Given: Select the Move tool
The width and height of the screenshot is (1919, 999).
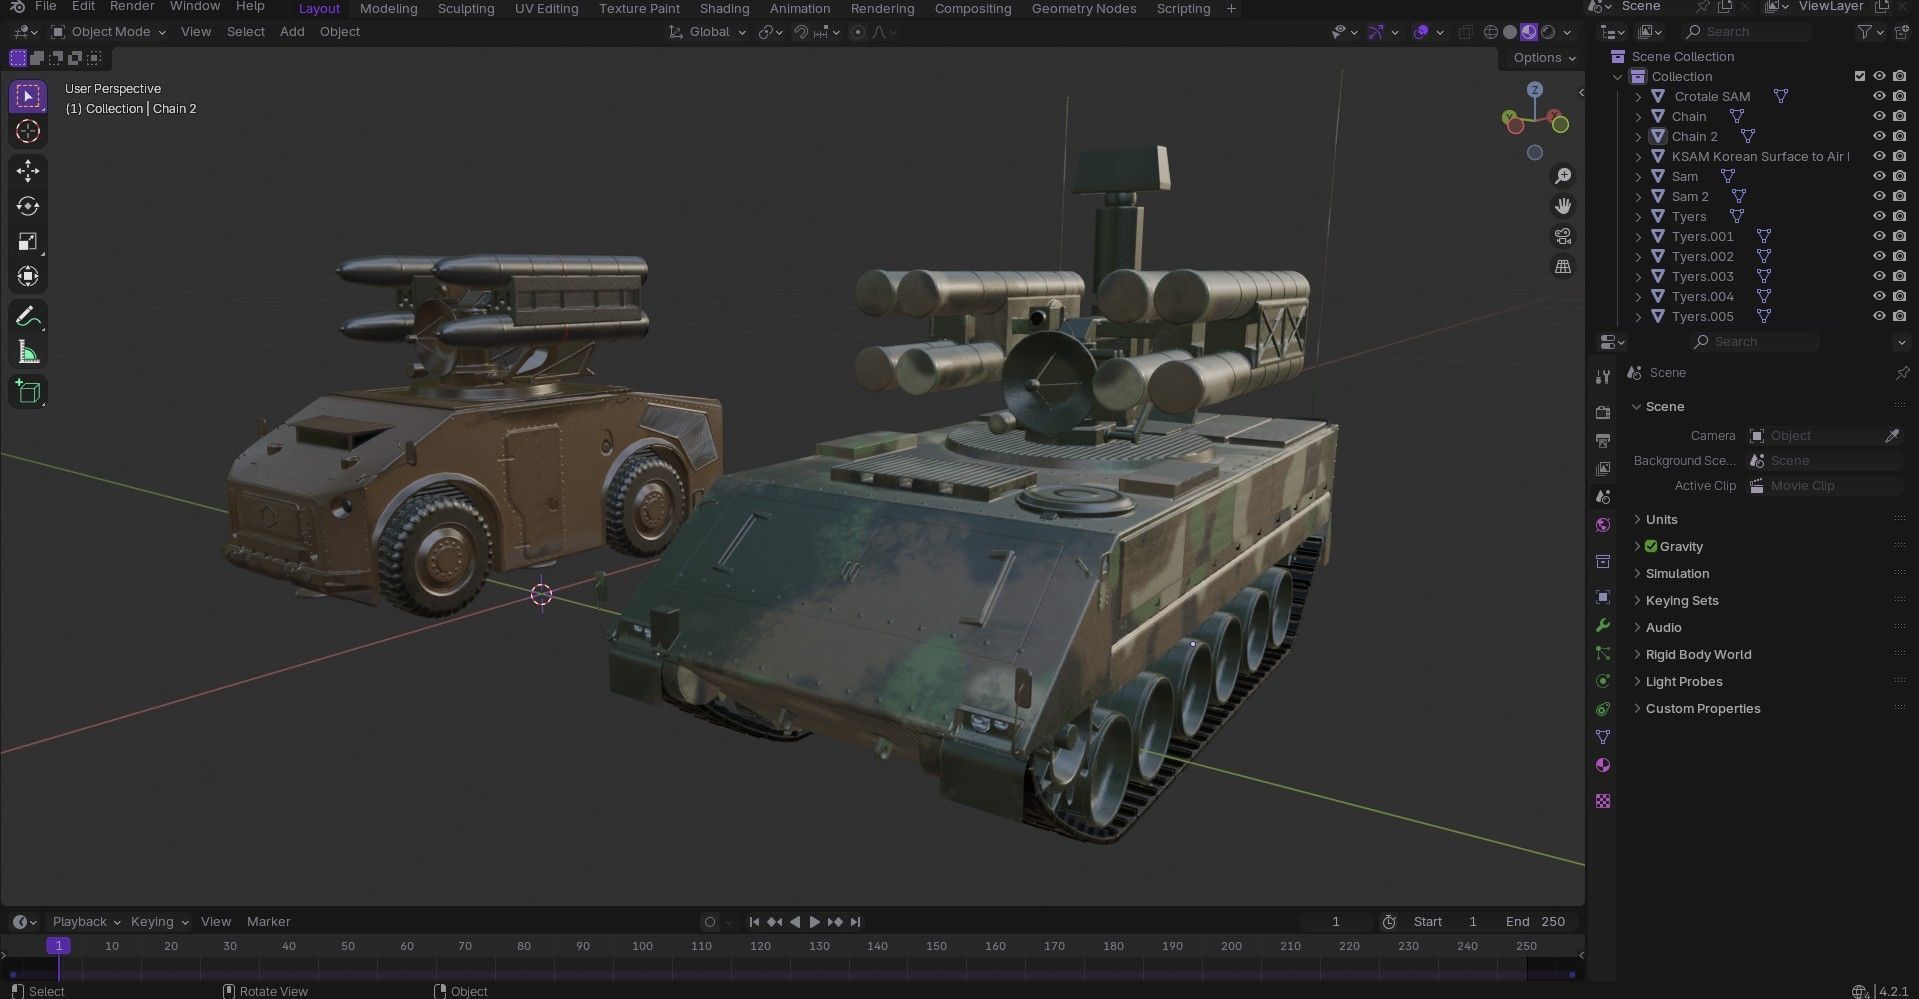Looking at the screenshot, I should coord(28,171).
